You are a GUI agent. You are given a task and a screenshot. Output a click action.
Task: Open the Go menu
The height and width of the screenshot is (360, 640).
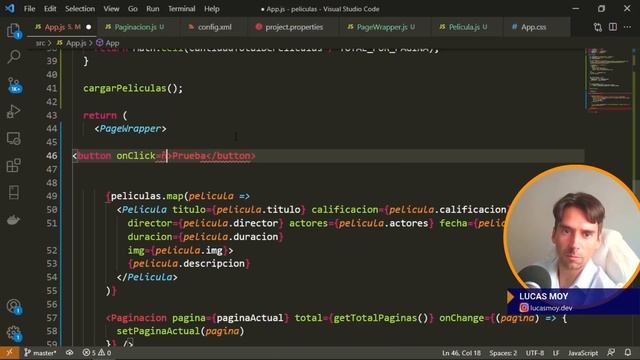pos(133,9)
